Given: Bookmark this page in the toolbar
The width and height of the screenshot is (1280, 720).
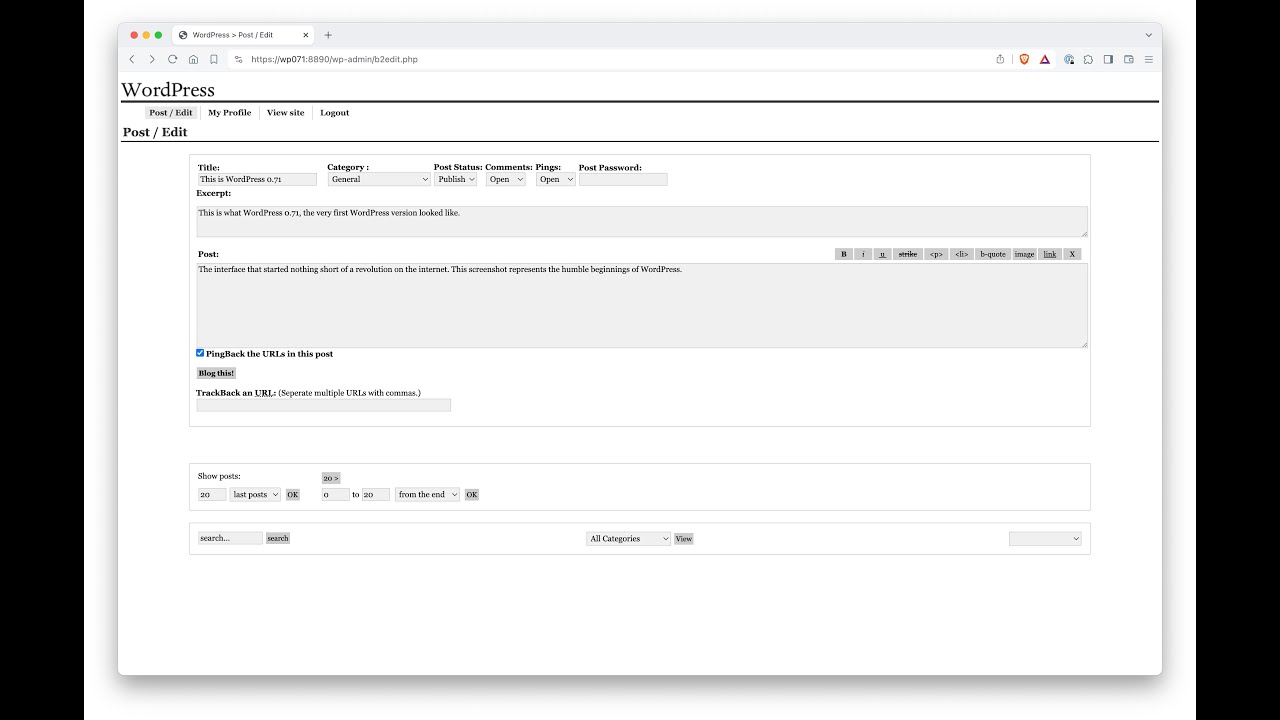Looking at the screenshot, I should pos(214,59).
